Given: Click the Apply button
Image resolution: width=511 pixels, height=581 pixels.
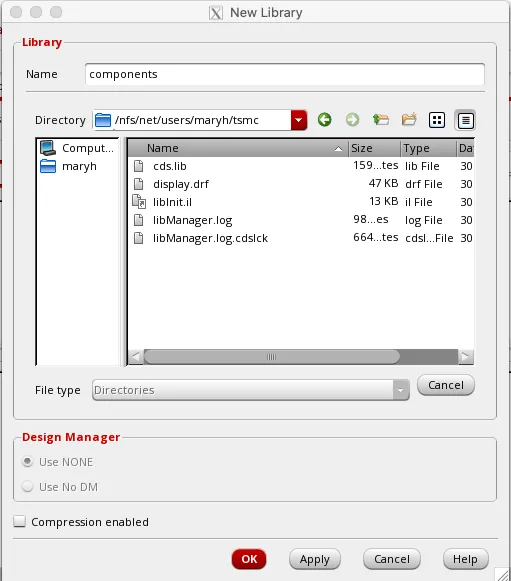Looking at the screenshot, I should pyautogui.click(x=315, y=559).
